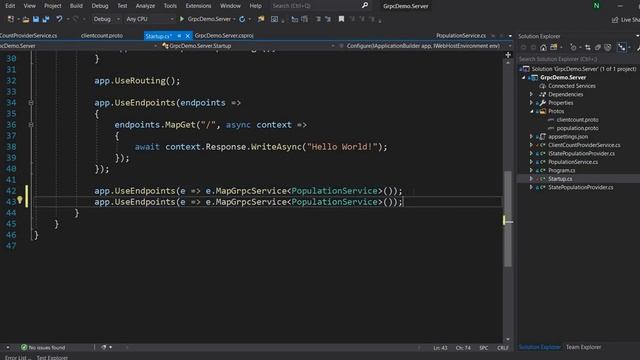
Task: Open the Edit menu
Action: tap(10, 6)
